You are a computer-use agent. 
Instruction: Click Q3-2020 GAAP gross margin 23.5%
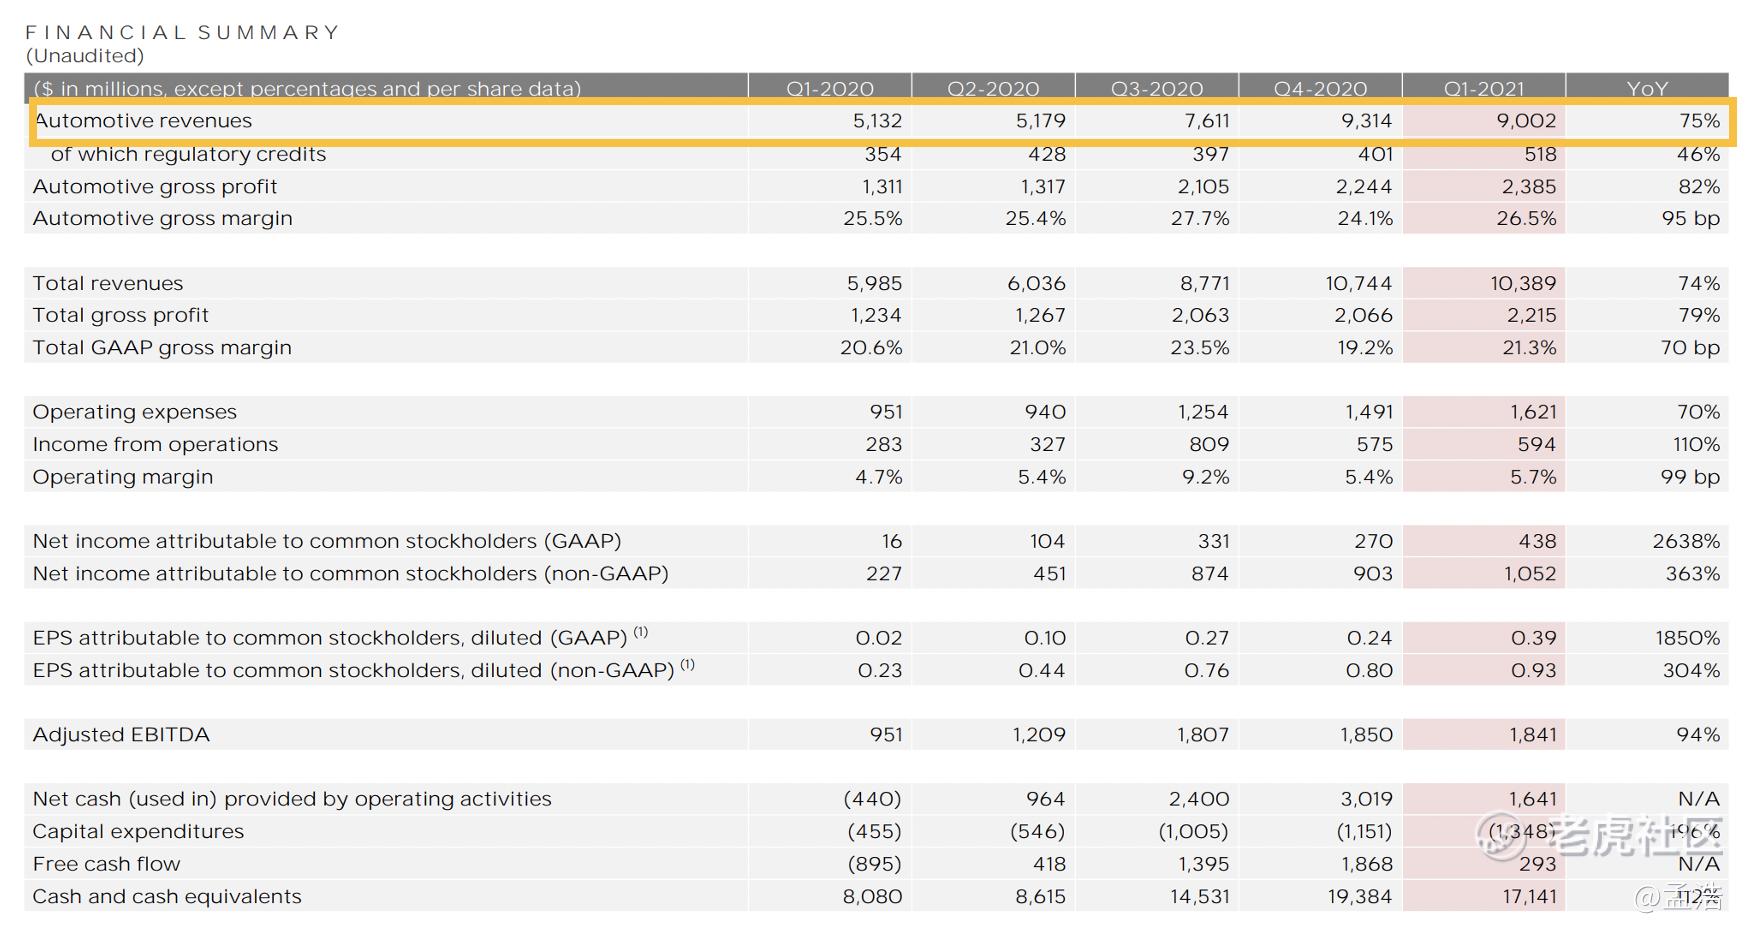tap(1201, 348)
